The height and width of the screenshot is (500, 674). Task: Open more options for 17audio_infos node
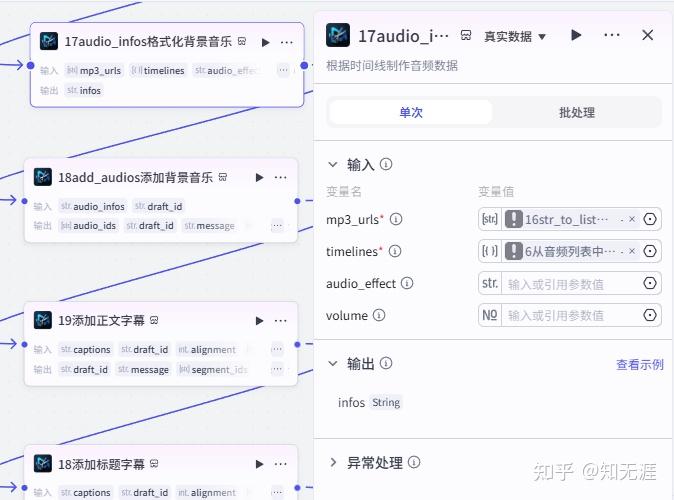[x=286, y=42]
